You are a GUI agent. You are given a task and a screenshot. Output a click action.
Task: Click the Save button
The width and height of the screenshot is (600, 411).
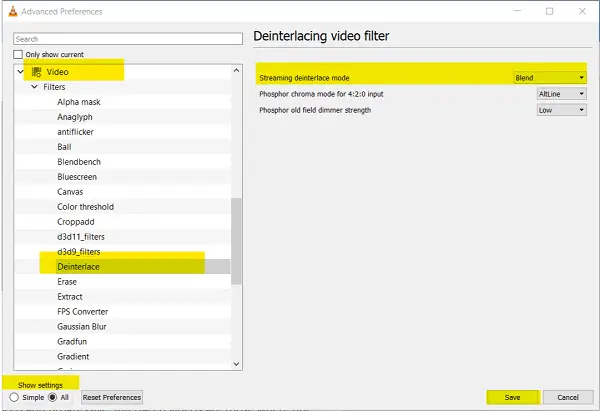[513, 397]
